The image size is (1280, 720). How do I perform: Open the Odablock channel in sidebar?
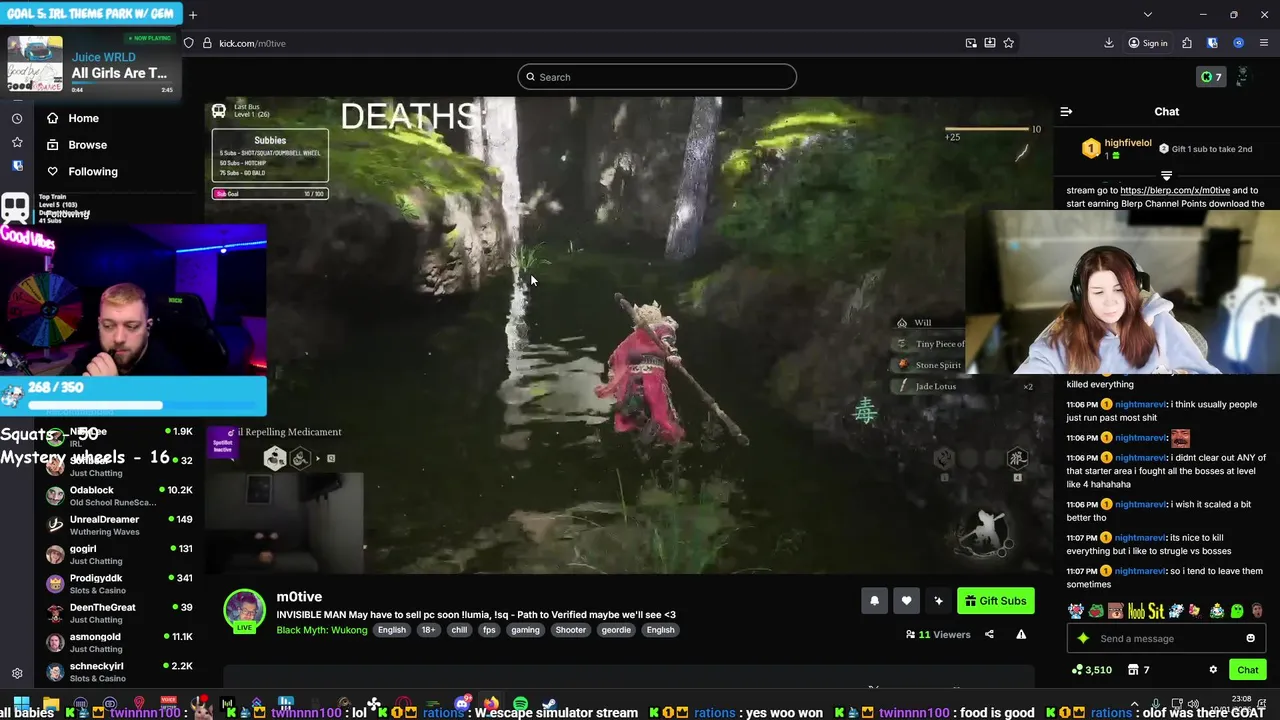[118, 496]
